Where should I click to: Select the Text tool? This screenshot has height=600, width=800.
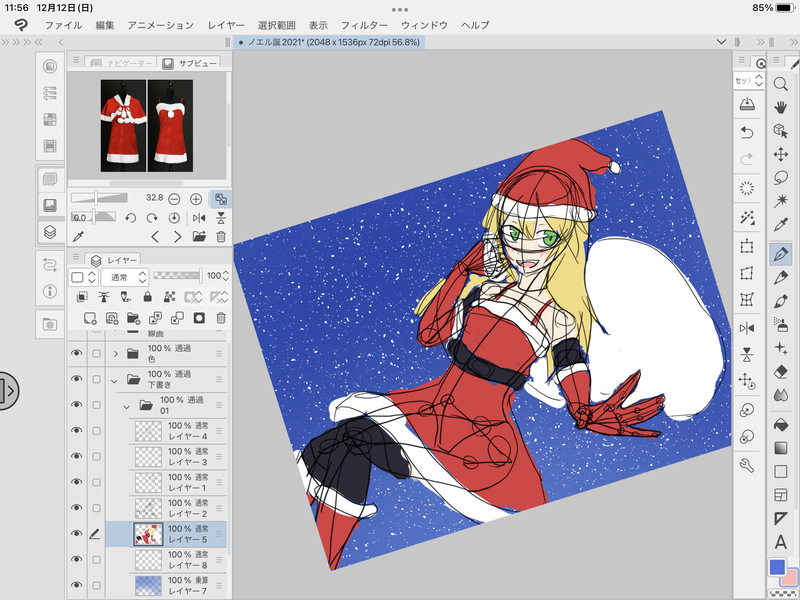click(x=781, y=541)
